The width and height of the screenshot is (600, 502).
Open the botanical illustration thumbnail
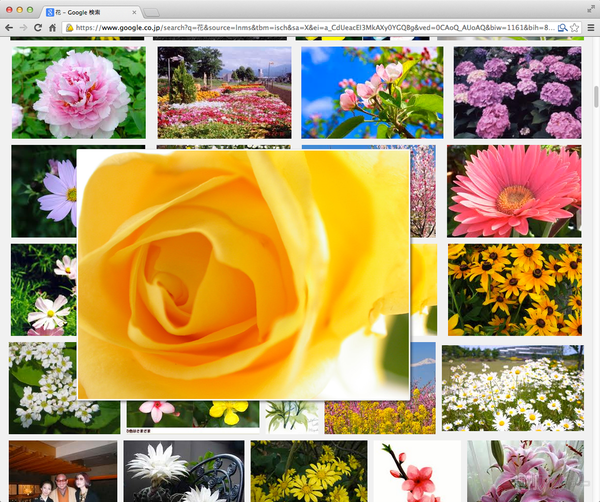coord(292,417)
